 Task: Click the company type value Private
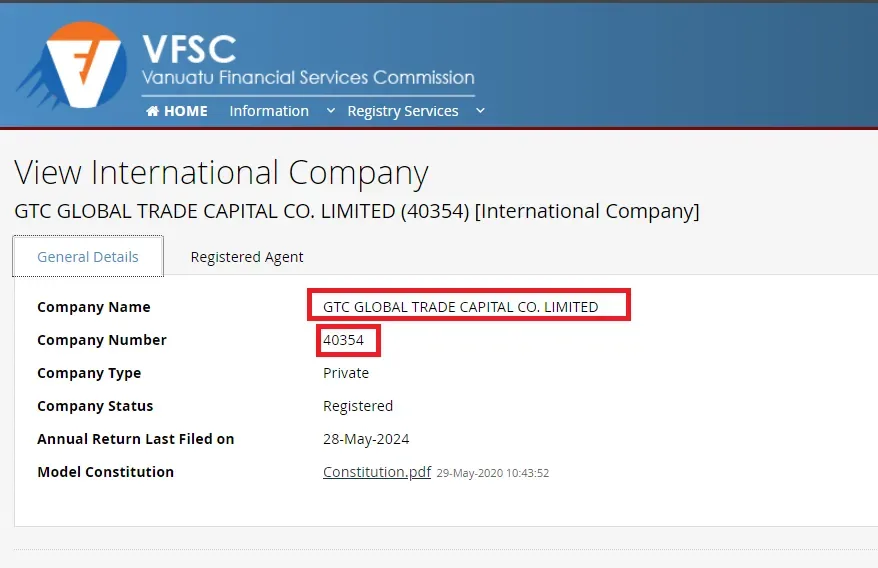pyautogui.click(x=346, y=373)
